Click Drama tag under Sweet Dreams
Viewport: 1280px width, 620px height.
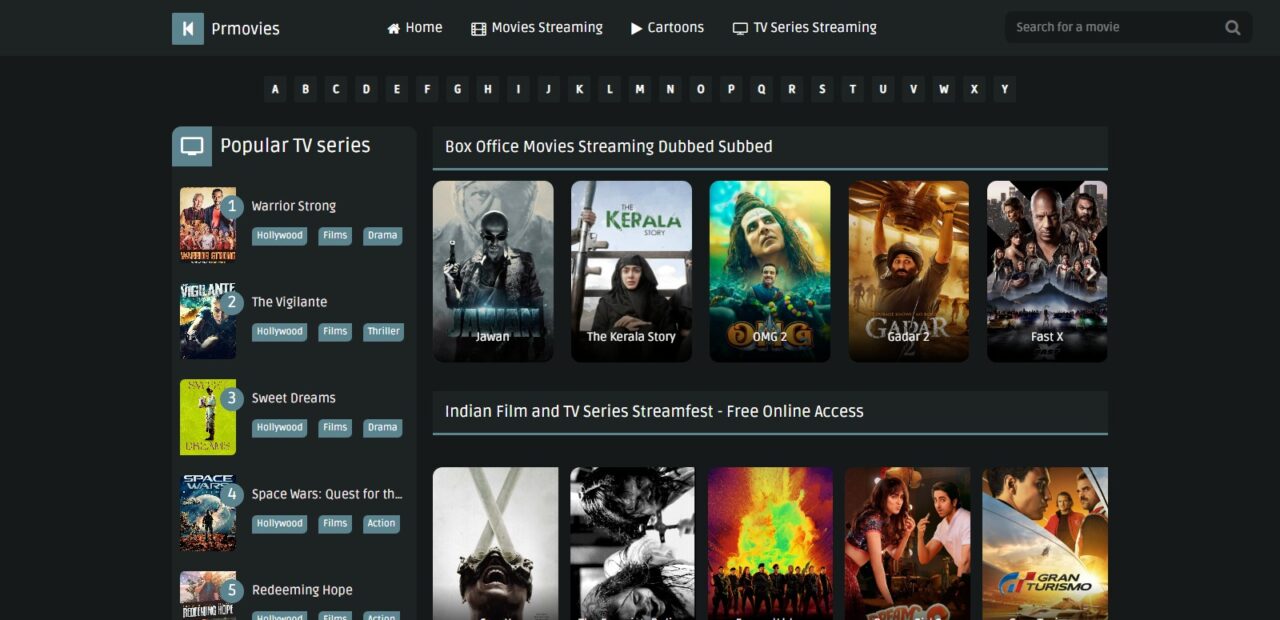(x=382, y=428)
